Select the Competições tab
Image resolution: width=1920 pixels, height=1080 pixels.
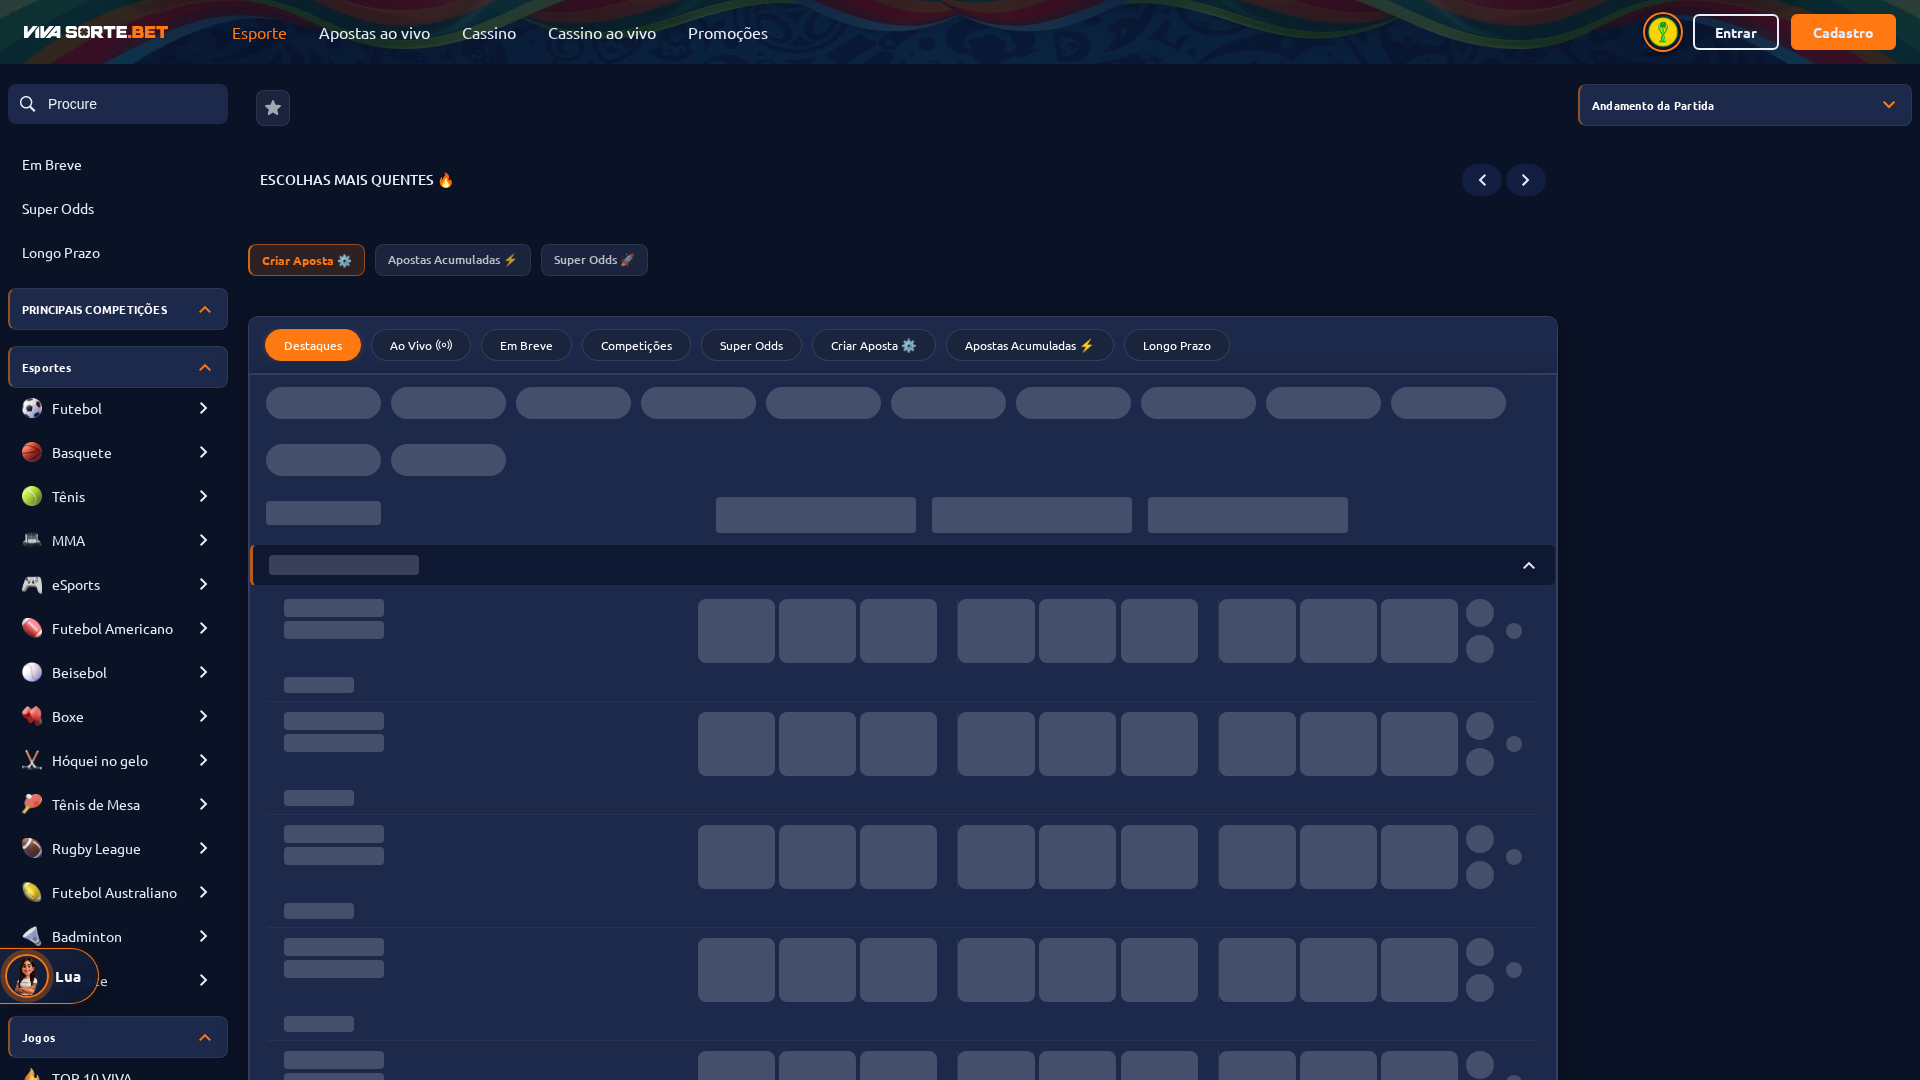[x=636, y=345]
